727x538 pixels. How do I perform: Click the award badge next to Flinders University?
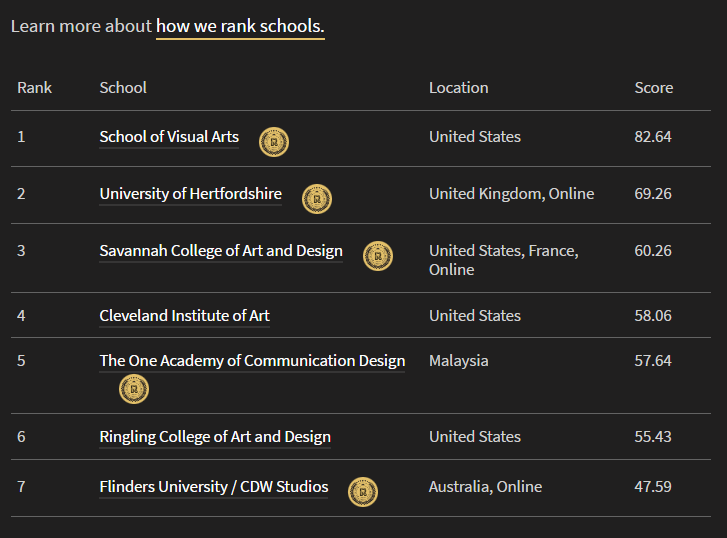[x=363, y=492]
